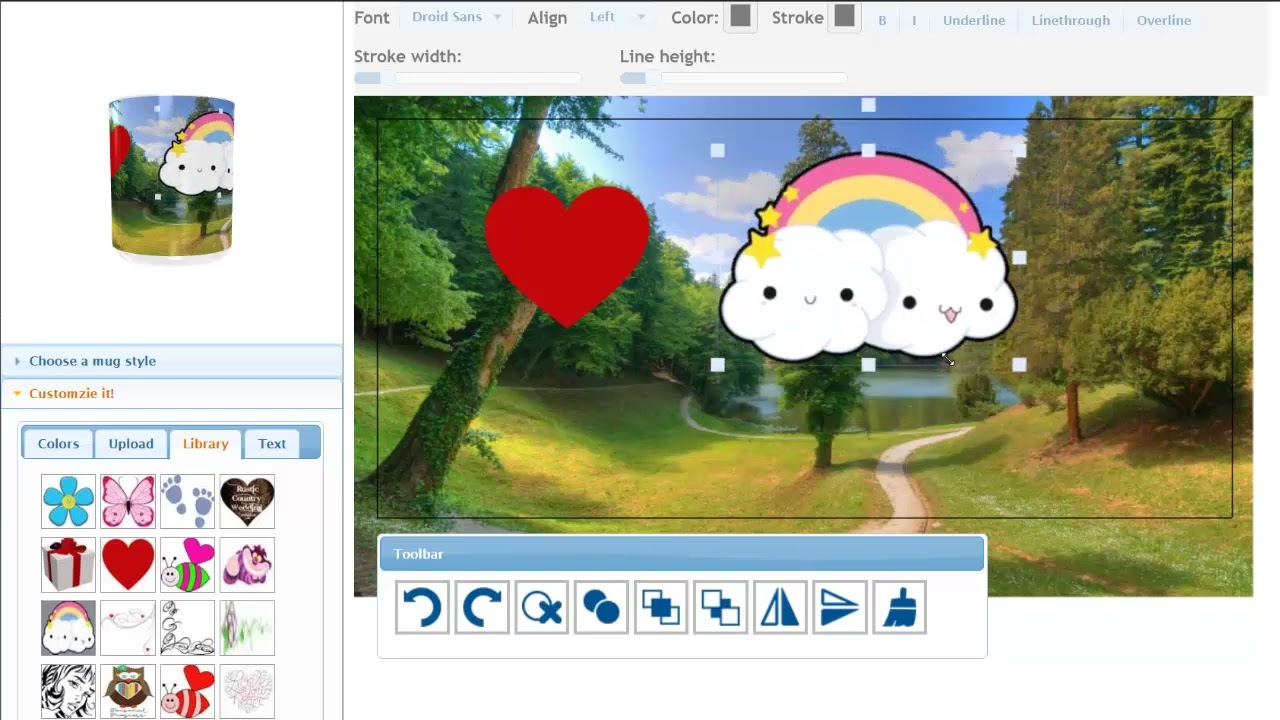Click the redo arrow icon
The image size is (1280, 720).
[482, 607]
